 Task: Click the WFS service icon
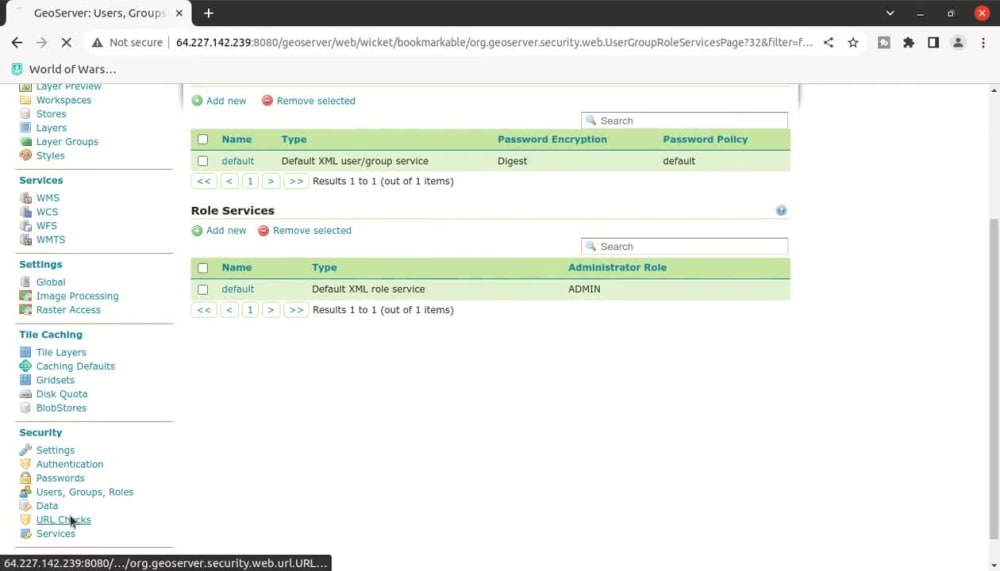pyautogui.click(x=26, y=226)
